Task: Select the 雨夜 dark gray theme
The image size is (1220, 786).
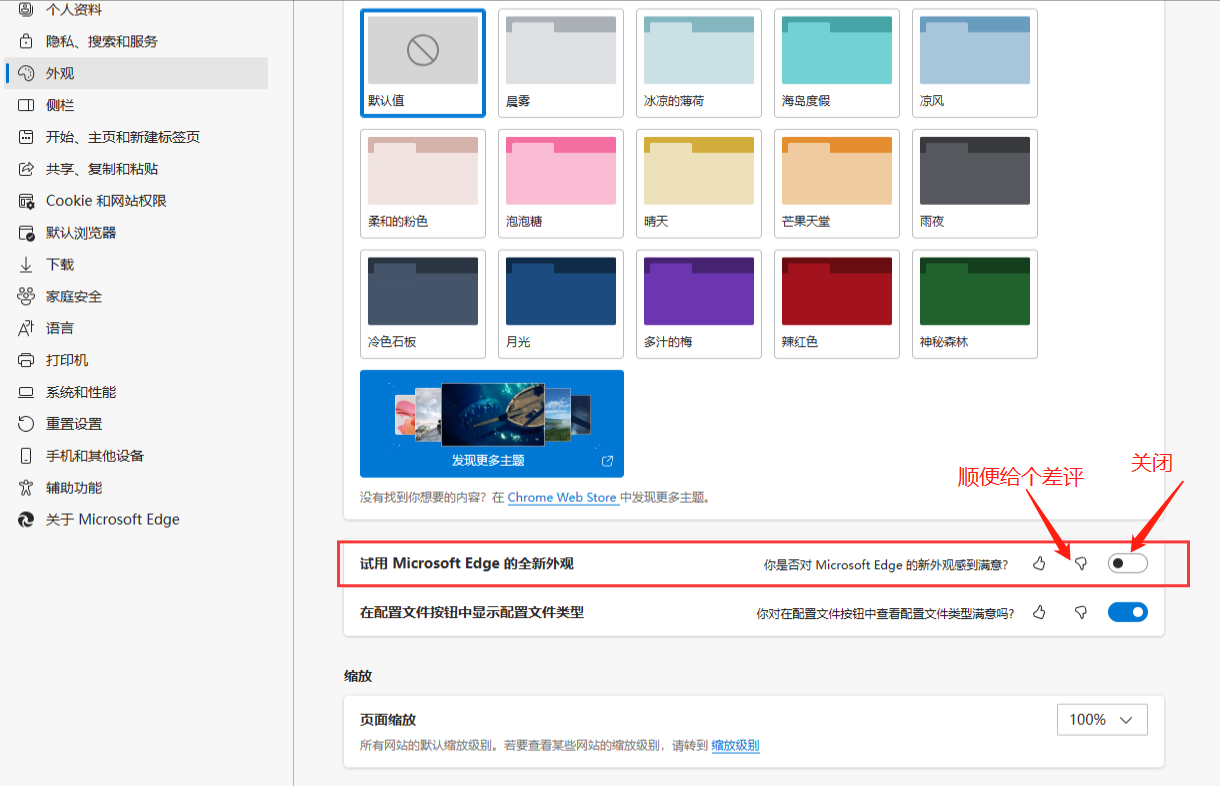Action: (975, 183)
